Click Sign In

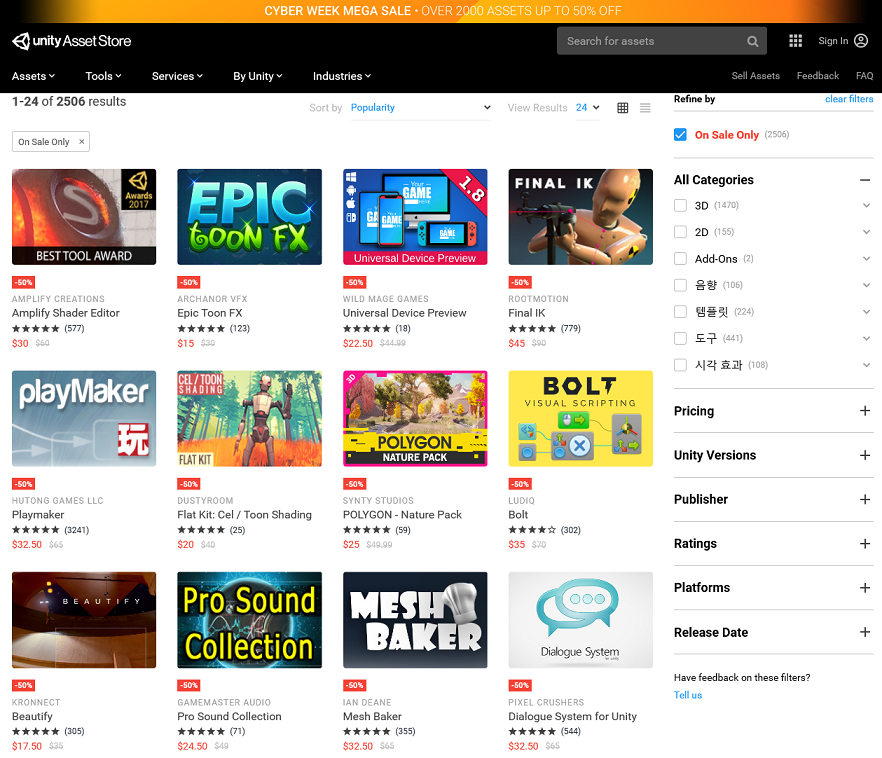pos(833,41)
